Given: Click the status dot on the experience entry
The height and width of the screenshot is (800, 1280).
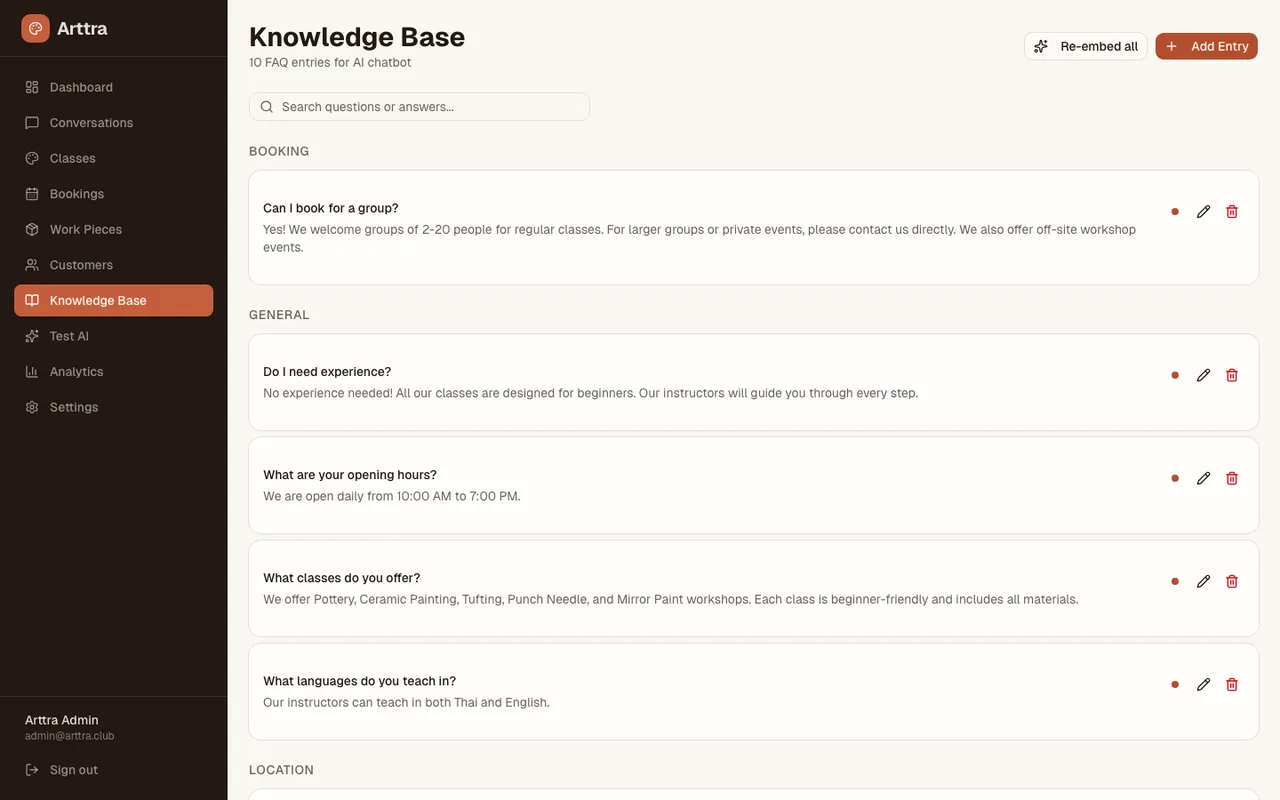Looking at the screenshot, I should click(1175, 375).
